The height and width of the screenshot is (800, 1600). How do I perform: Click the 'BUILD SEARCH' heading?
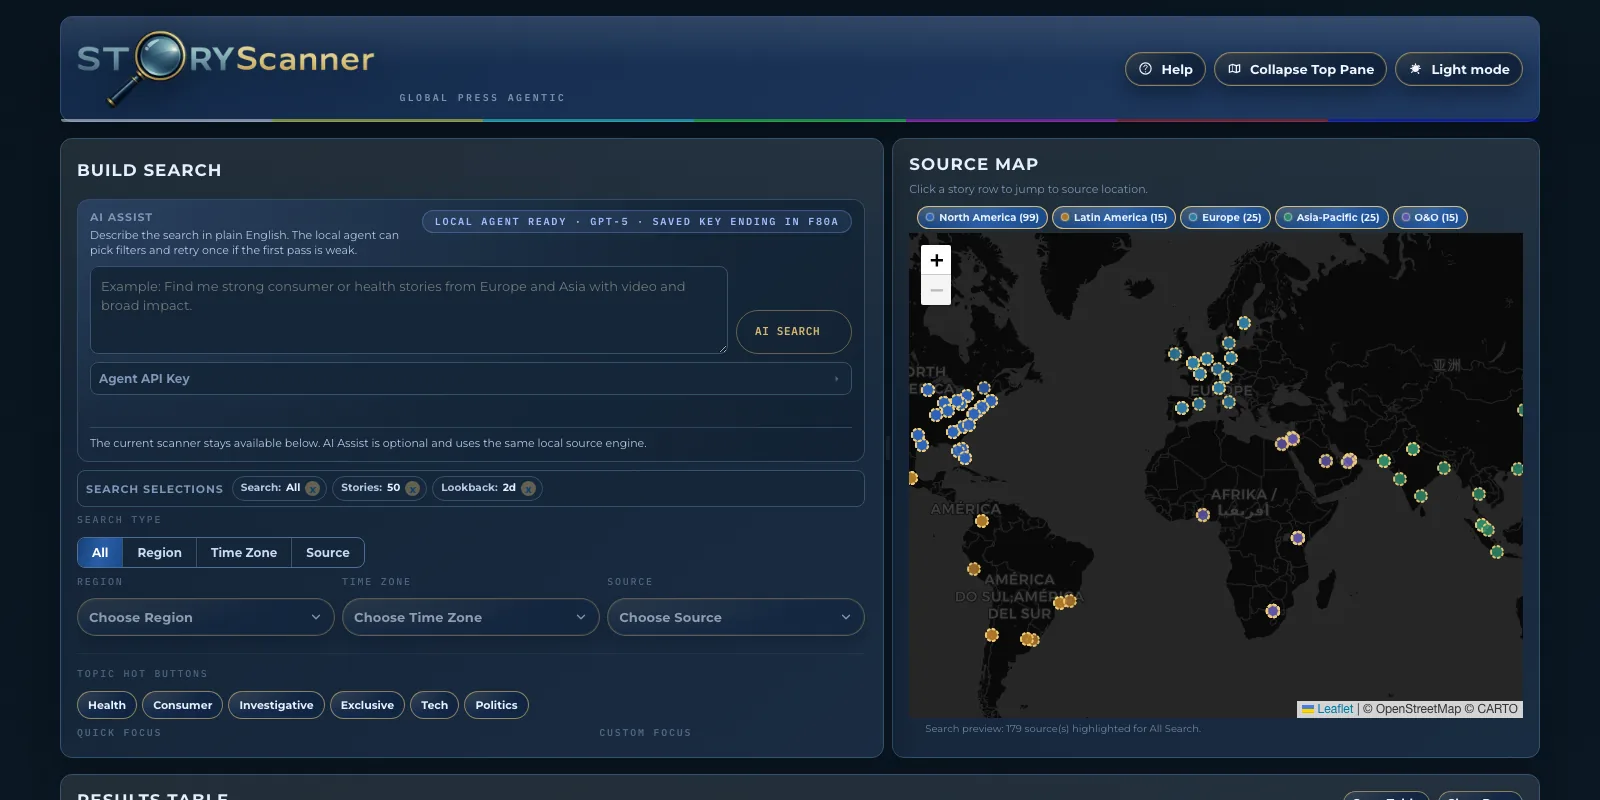[149, 170]
